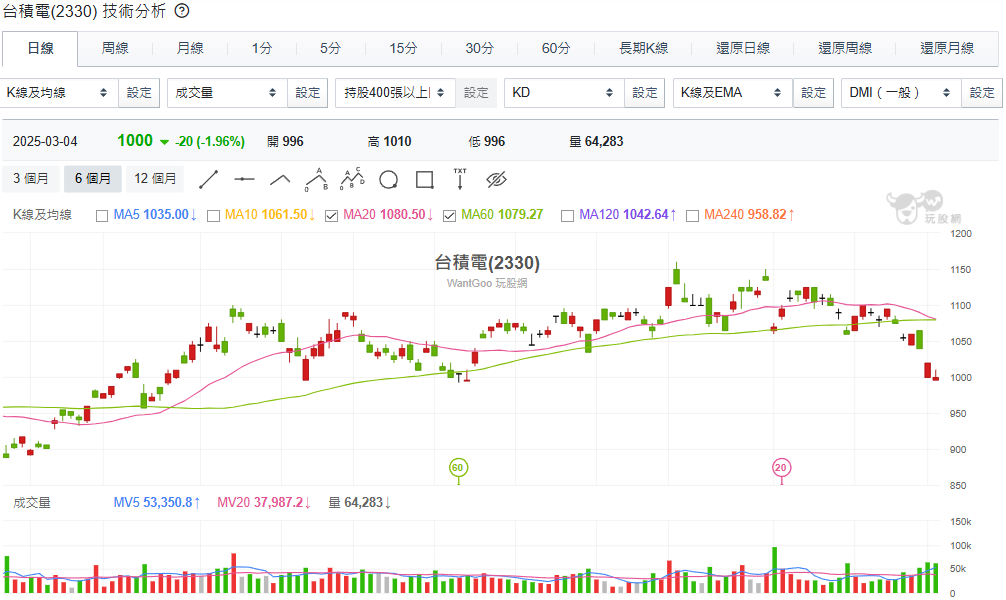Select the rectangle drawing tool

424,179
